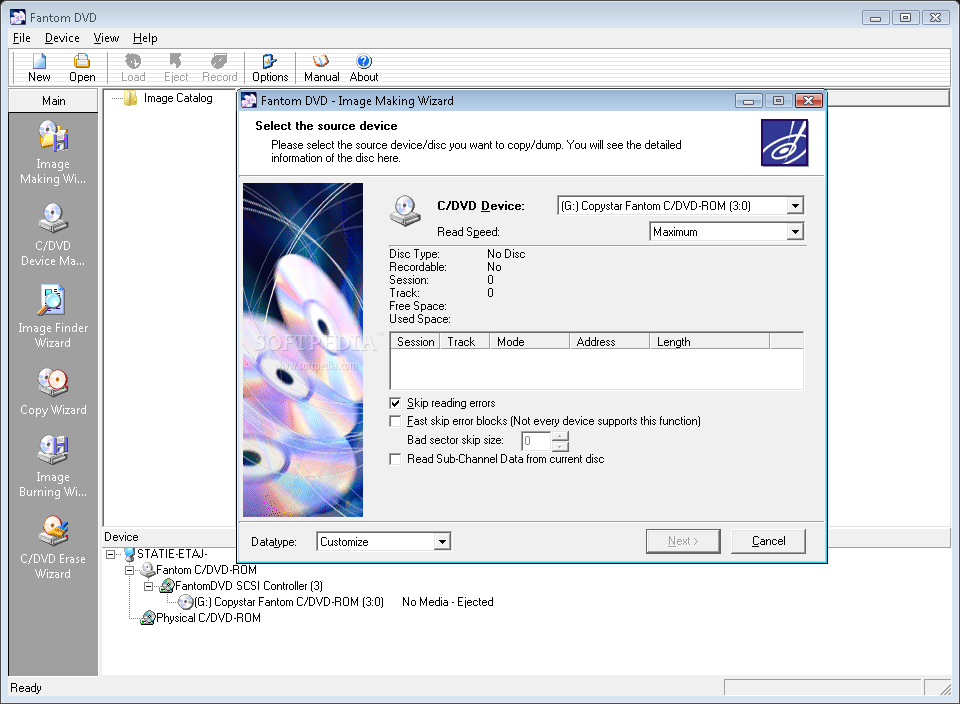Click the Cancel button
This screenshot has width=960, height=704.
(x=768, y=541)
